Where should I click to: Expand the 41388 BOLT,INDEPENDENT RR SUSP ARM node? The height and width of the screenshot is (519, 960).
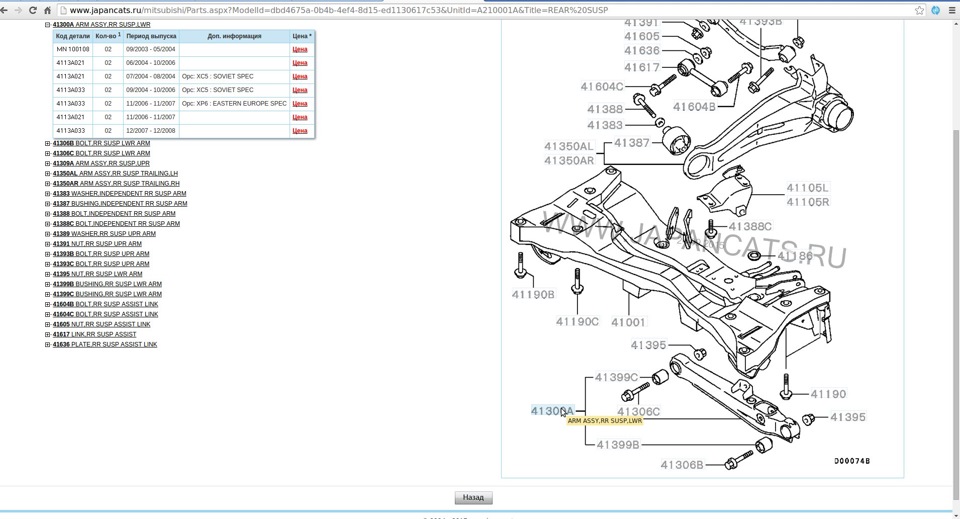tap(47, 214)
